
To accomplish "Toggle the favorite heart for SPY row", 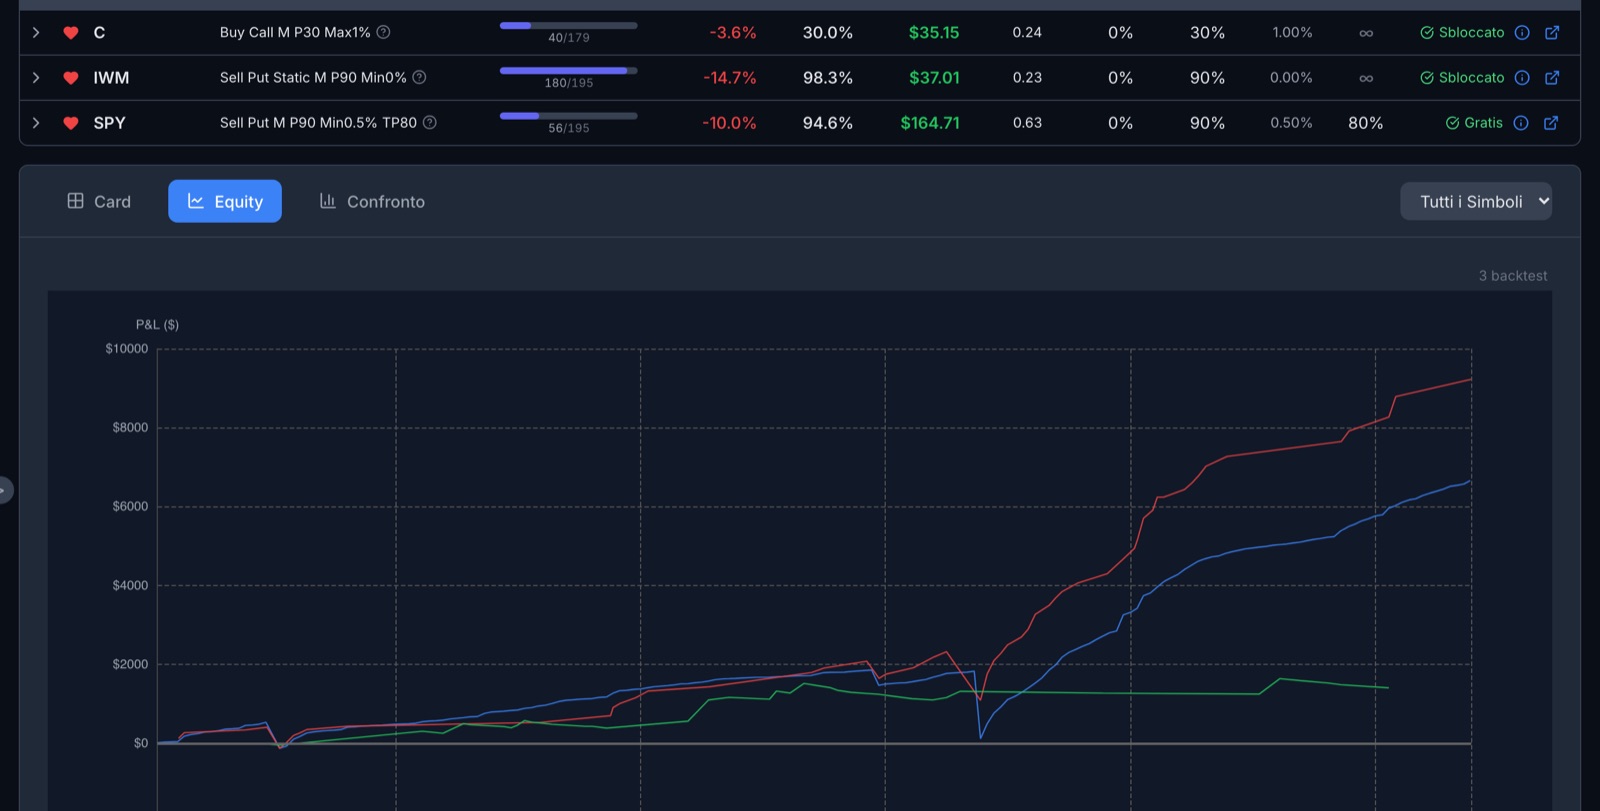I will click(x=71, y=123).
